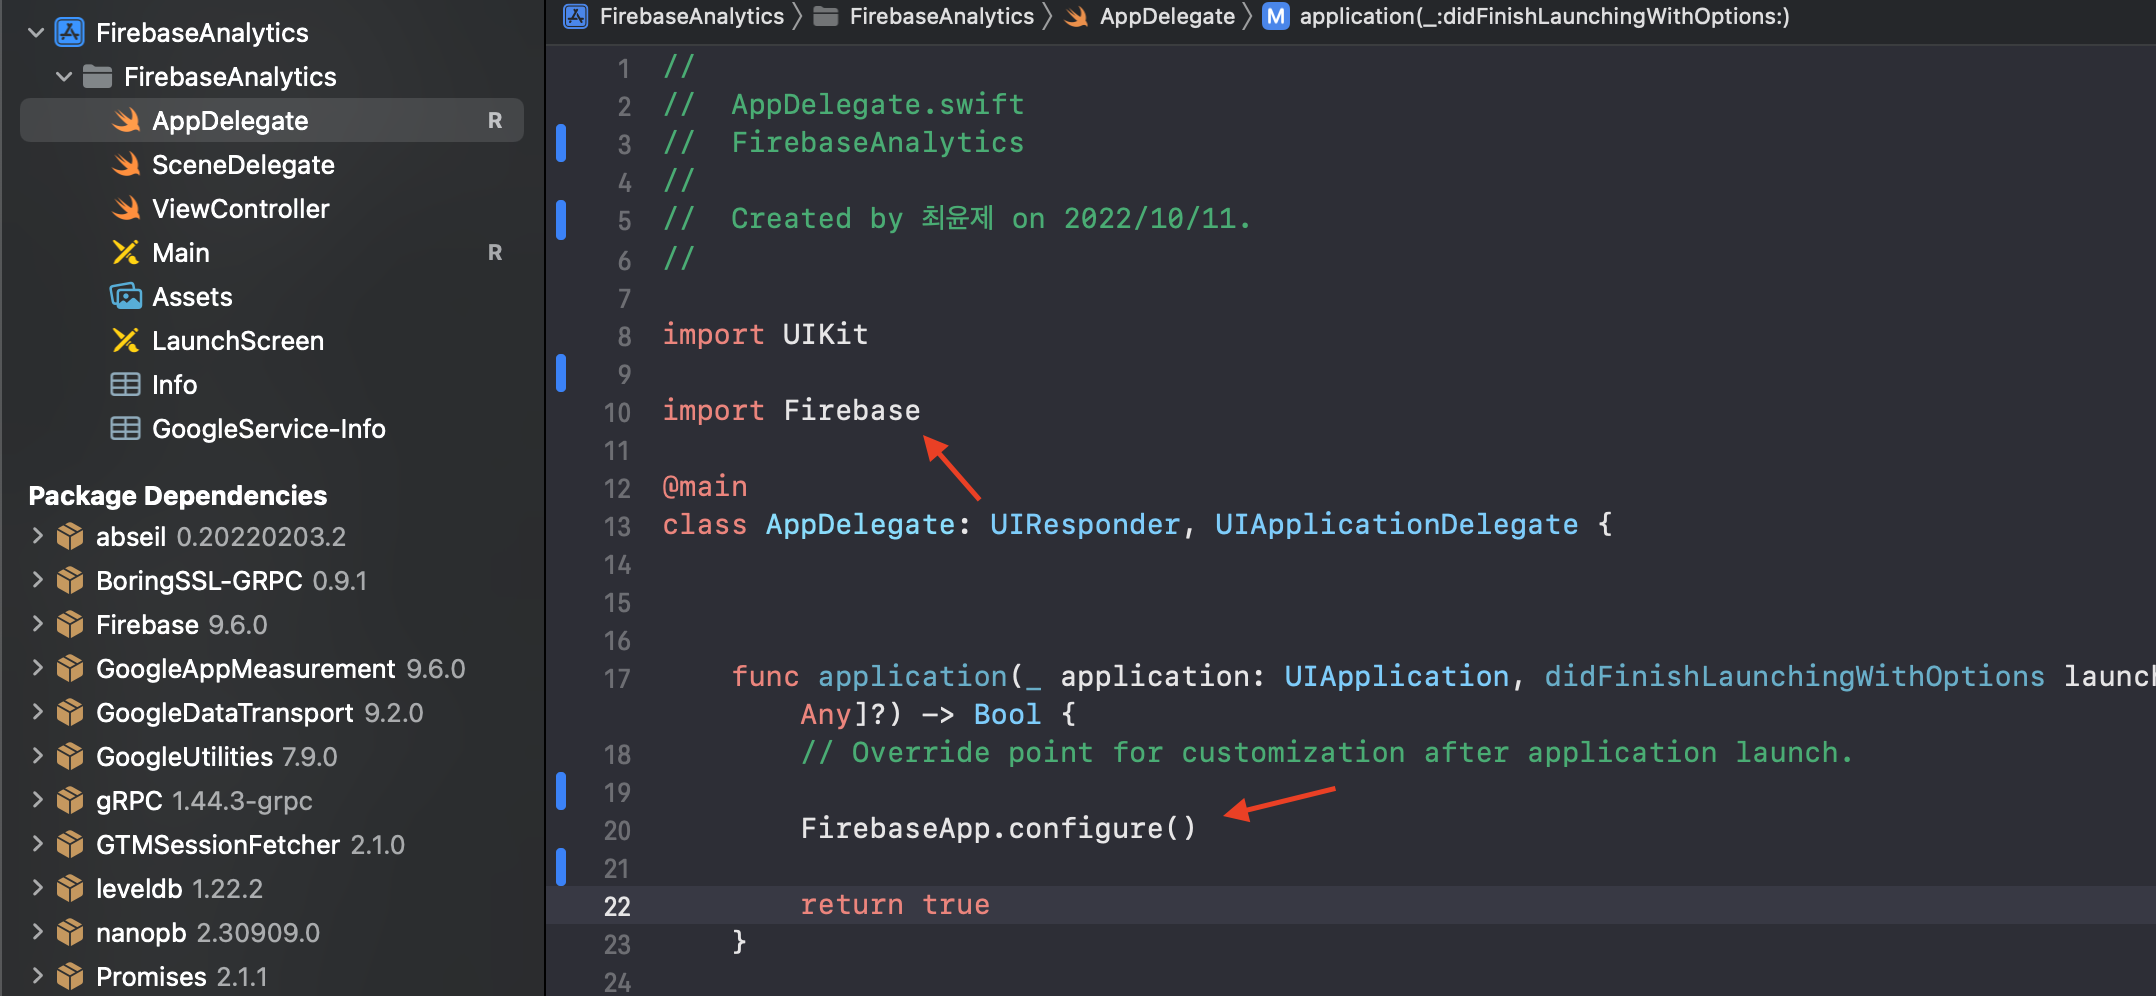
Task: Open the Info plist file
Action: point(174,385)
